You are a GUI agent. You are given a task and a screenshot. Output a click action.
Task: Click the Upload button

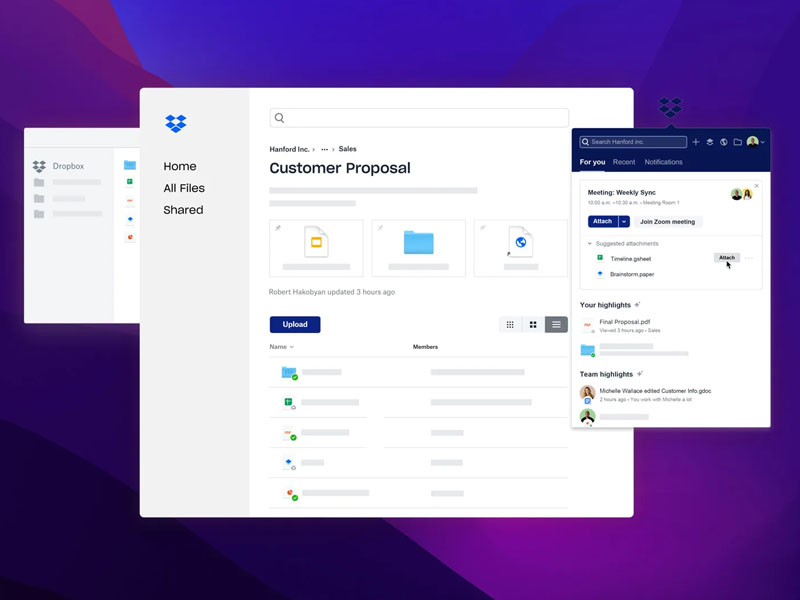point(295,324)
